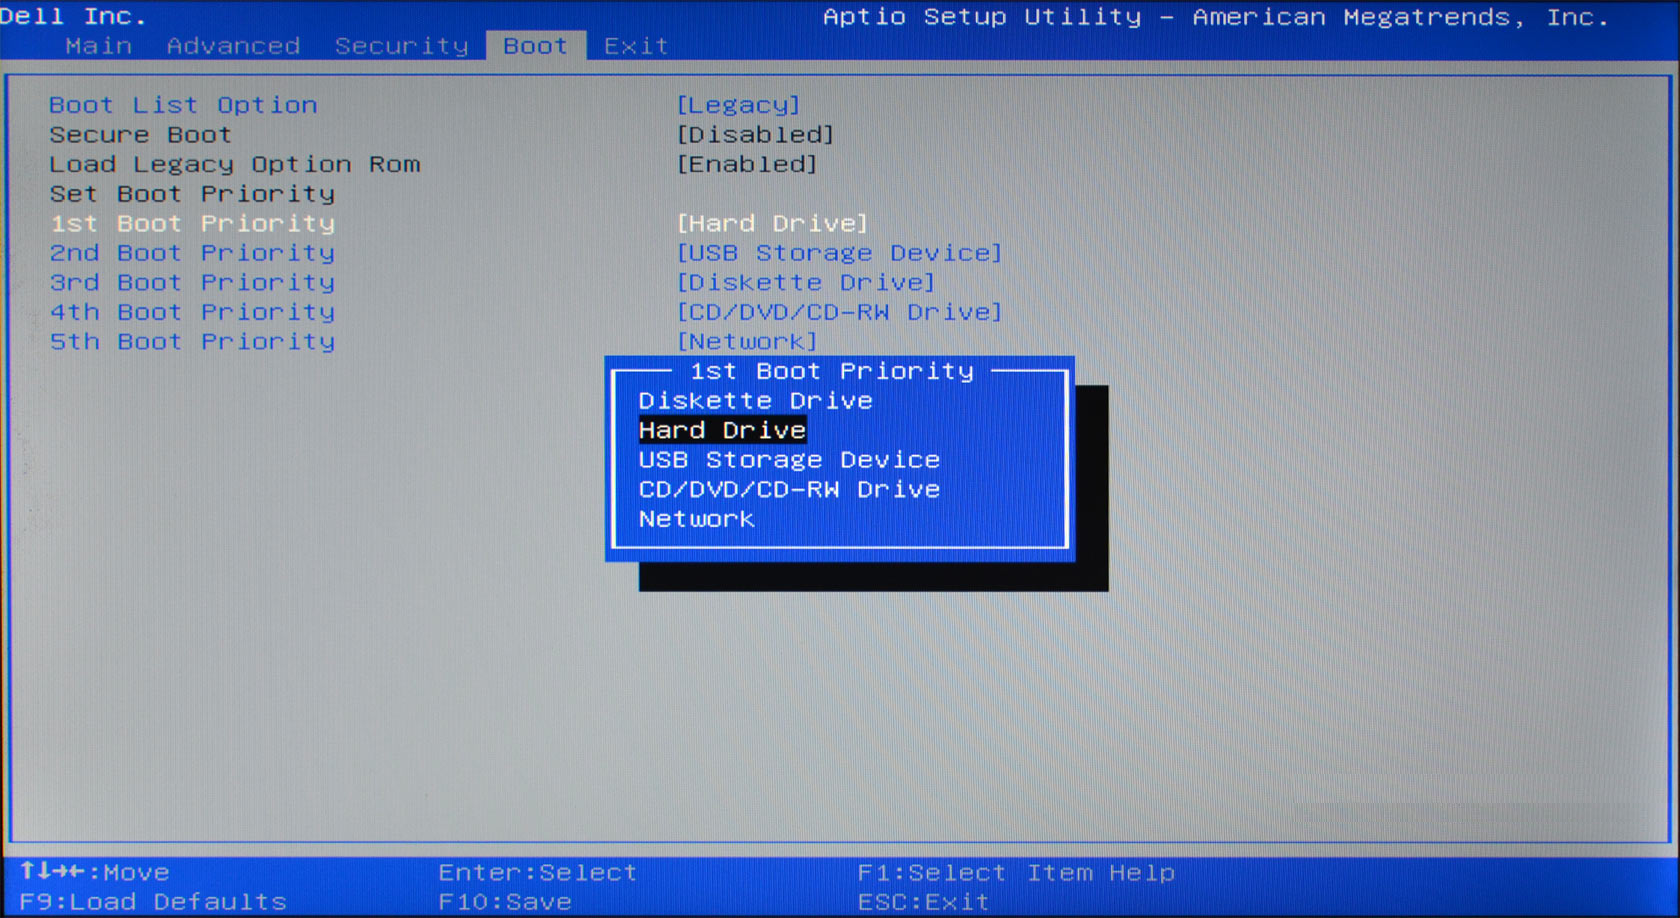Switch to the Main tab
This screenshot has width=1680, height=918.
pos(98,46)
